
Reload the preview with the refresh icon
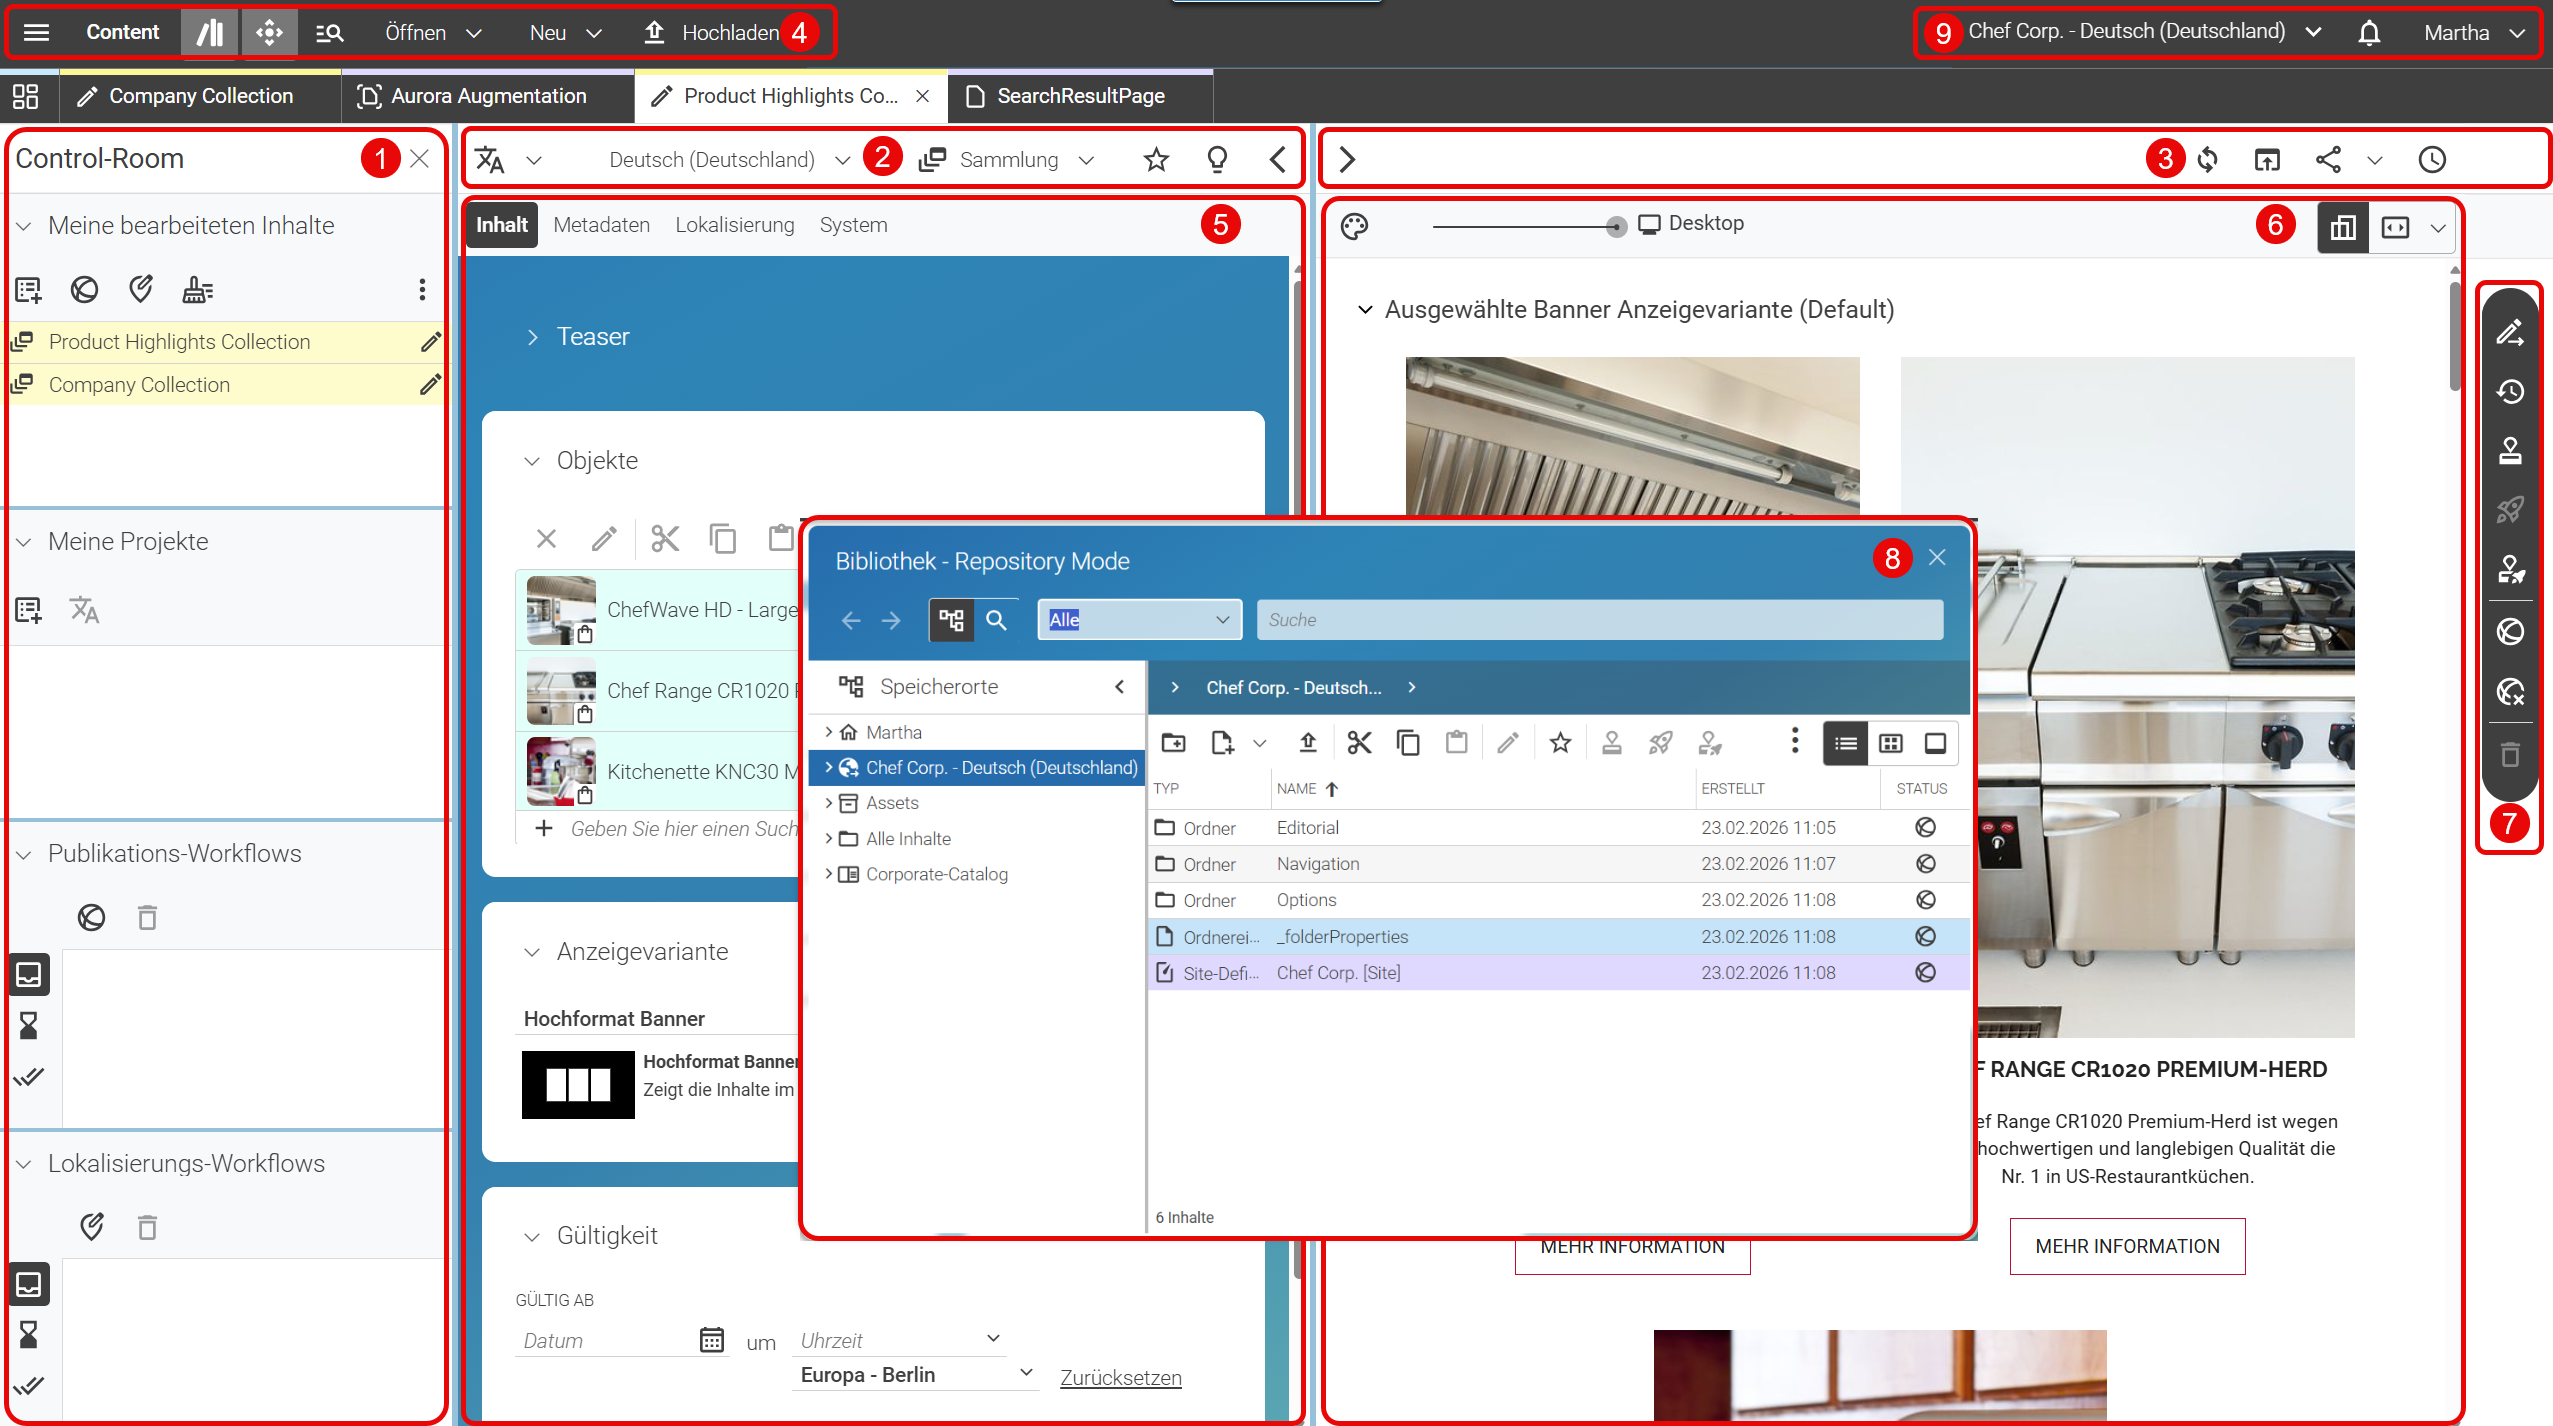[x=2207, y=160]
